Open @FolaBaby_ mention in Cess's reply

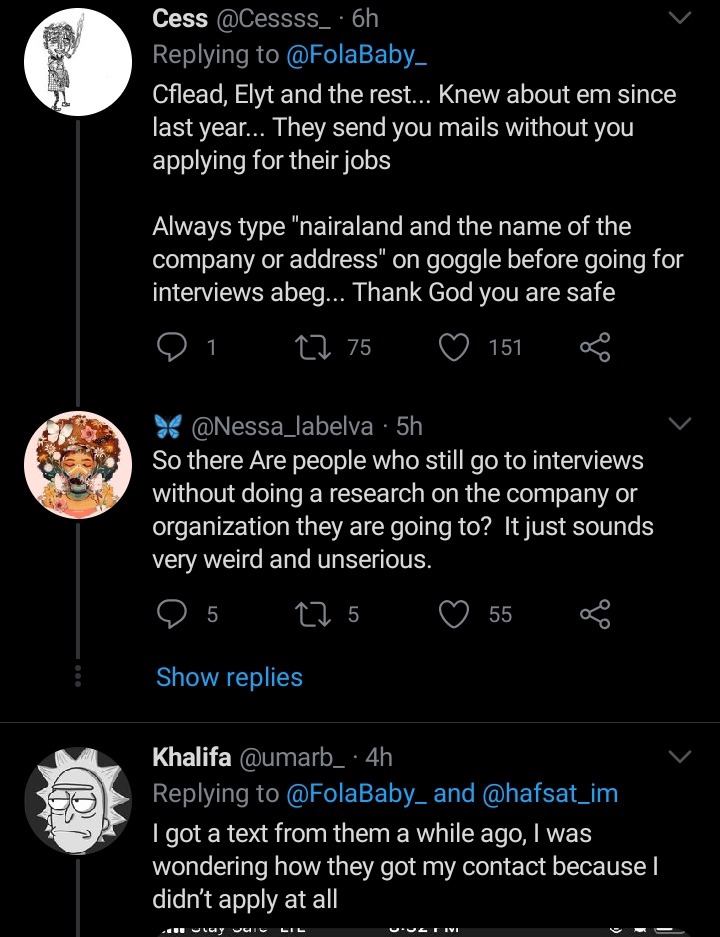point(357,55)
